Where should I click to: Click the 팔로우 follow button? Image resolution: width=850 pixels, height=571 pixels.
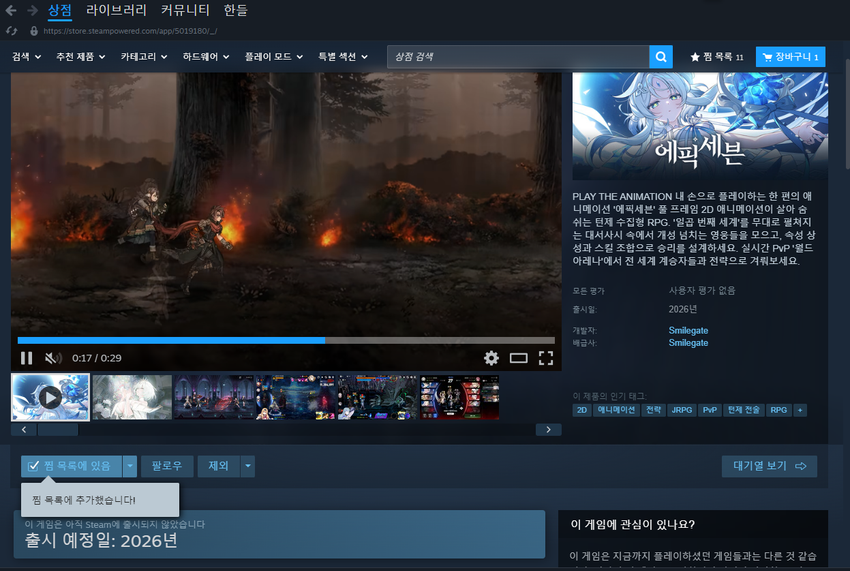(167, 466)
